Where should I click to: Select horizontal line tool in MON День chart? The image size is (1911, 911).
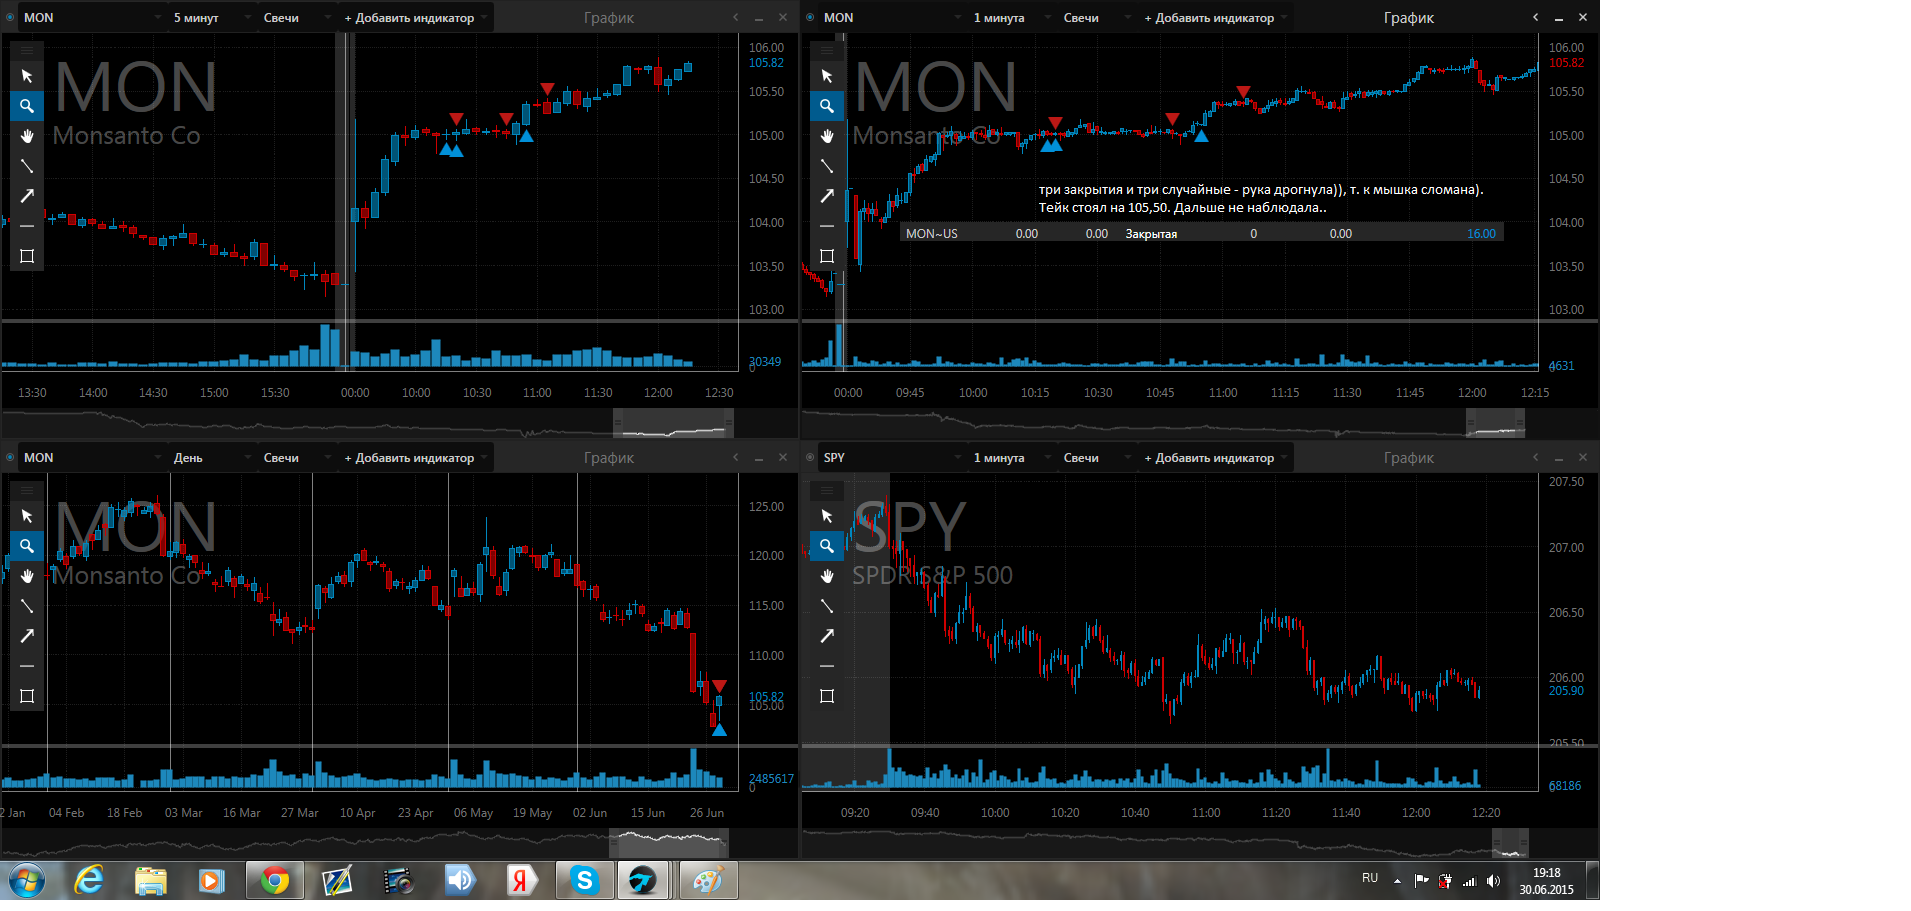(27, 666)
